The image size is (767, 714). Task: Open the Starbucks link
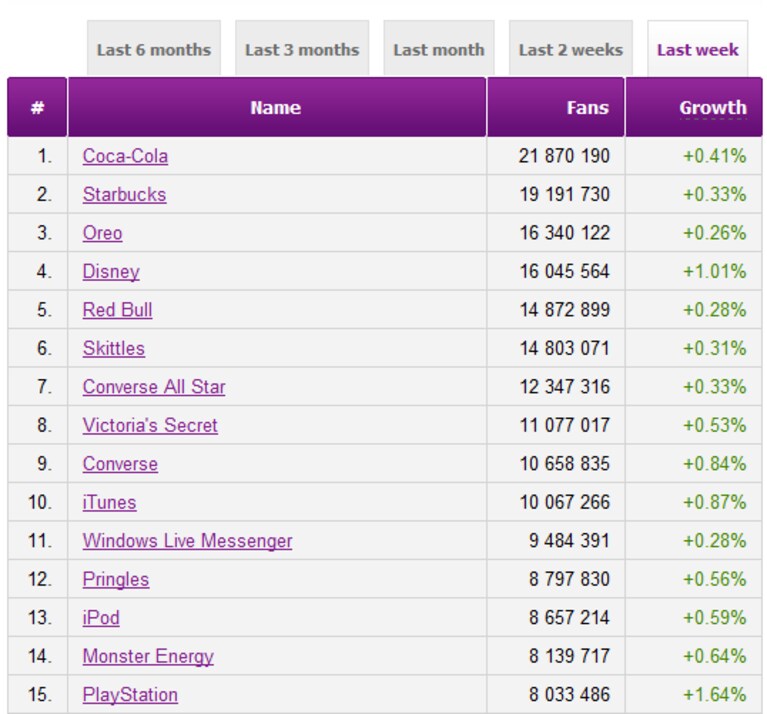[x=124, y=195]
